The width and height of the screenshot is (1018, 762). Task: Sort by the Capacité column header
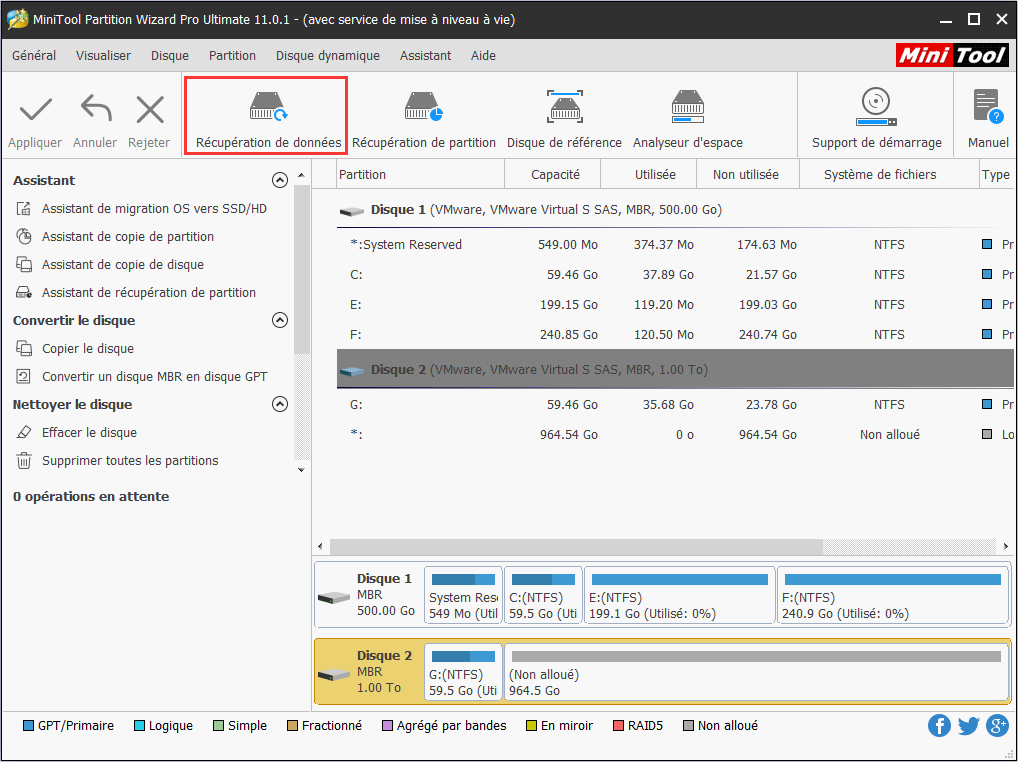[553, 175]
